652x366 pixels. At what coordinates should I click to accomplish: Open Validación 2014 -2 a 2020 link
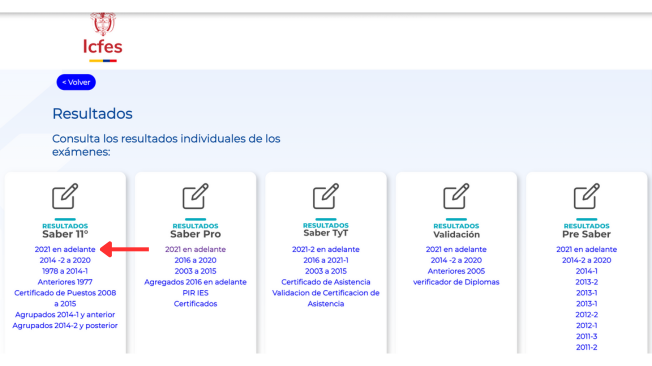pos(456,260)
